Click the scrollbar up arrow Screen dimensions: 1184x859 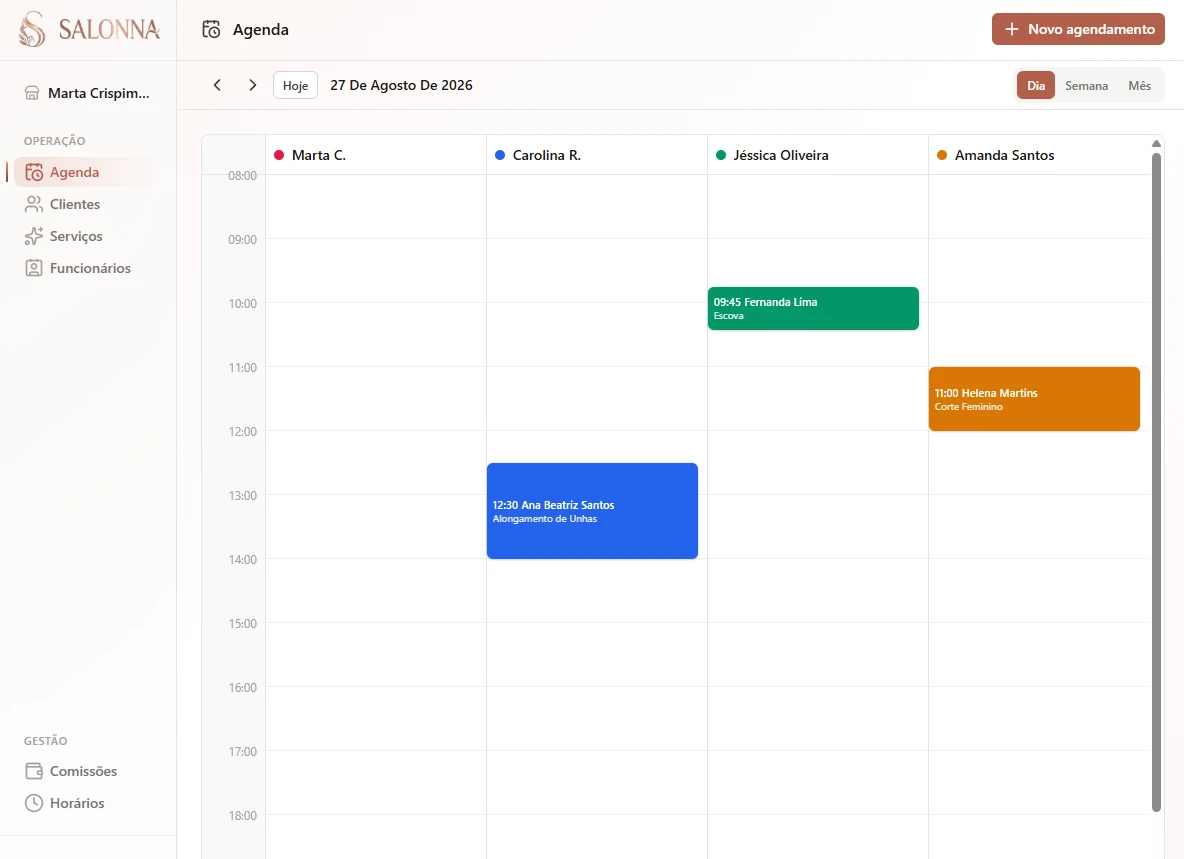[x=1156, y=143]
